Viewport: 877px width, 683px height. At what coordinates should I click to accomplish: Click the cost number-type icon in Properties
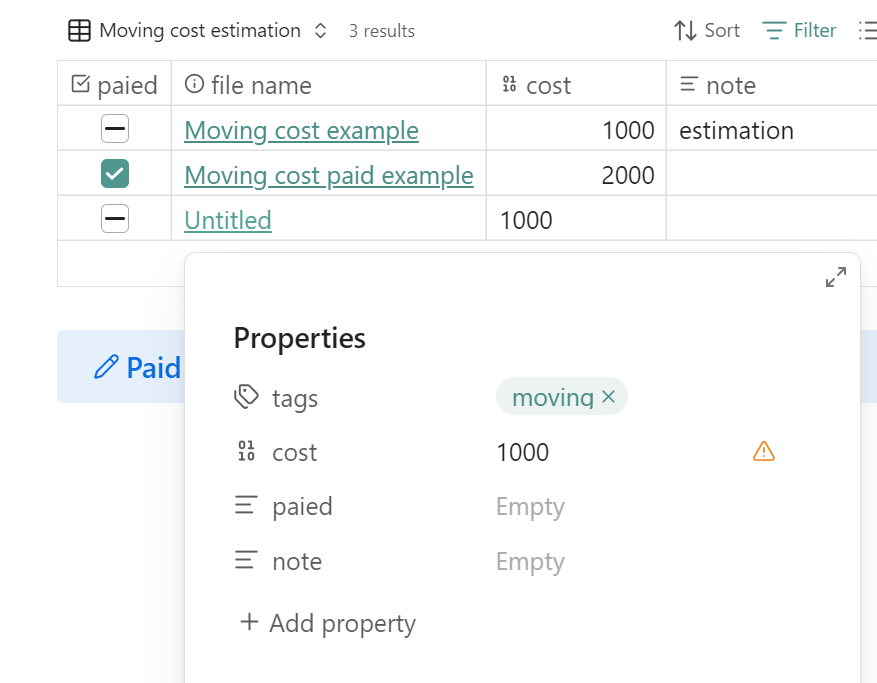tap(246, 452)
